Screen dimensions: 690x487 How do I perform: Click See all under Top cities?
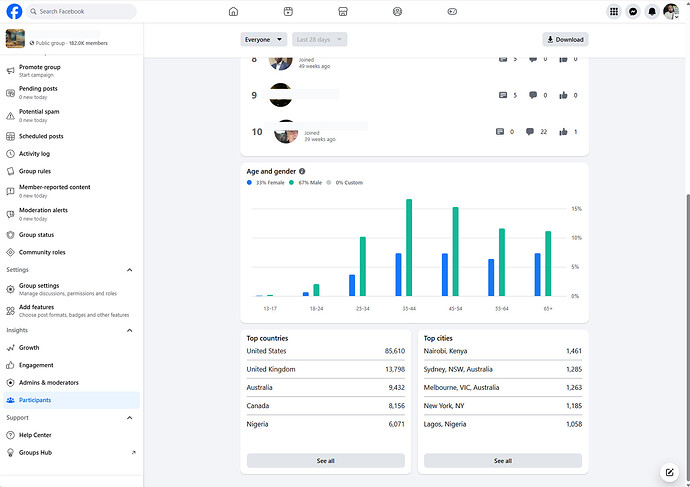[x=502, y=461]
